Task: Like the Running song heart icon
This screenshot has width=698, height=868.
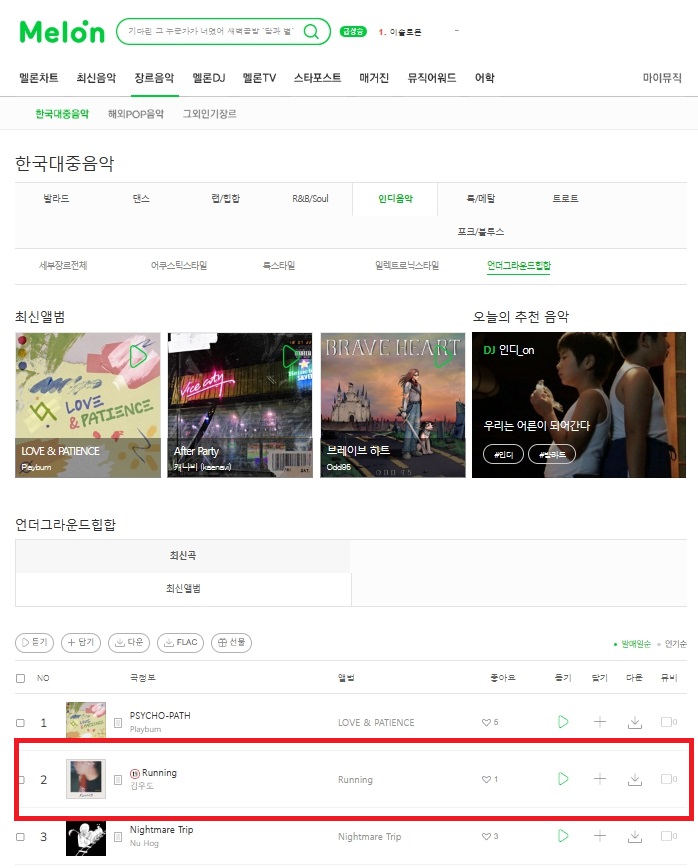Action: (x=486, y=779)
